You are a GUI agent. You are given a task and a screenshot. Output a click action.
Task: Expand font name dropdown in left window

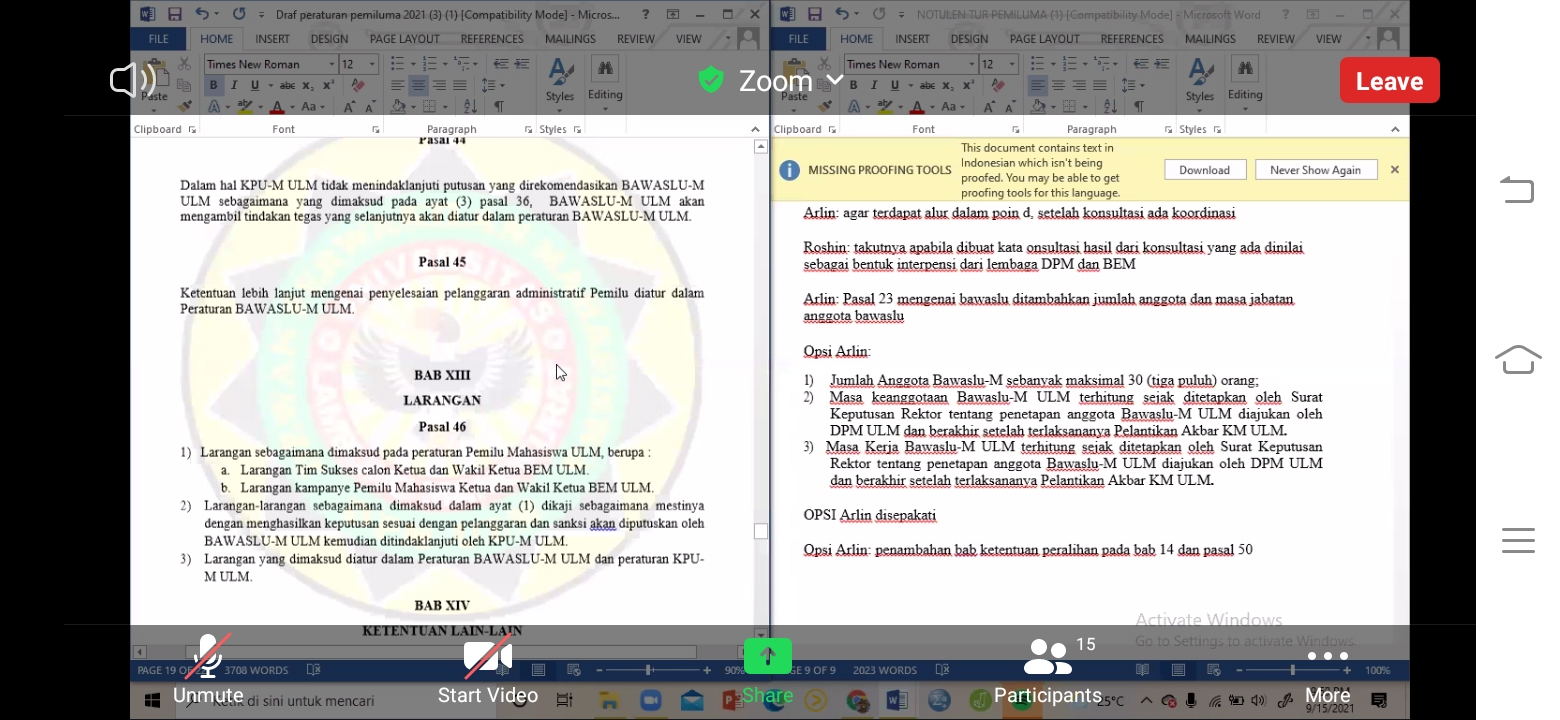[332, 64]
